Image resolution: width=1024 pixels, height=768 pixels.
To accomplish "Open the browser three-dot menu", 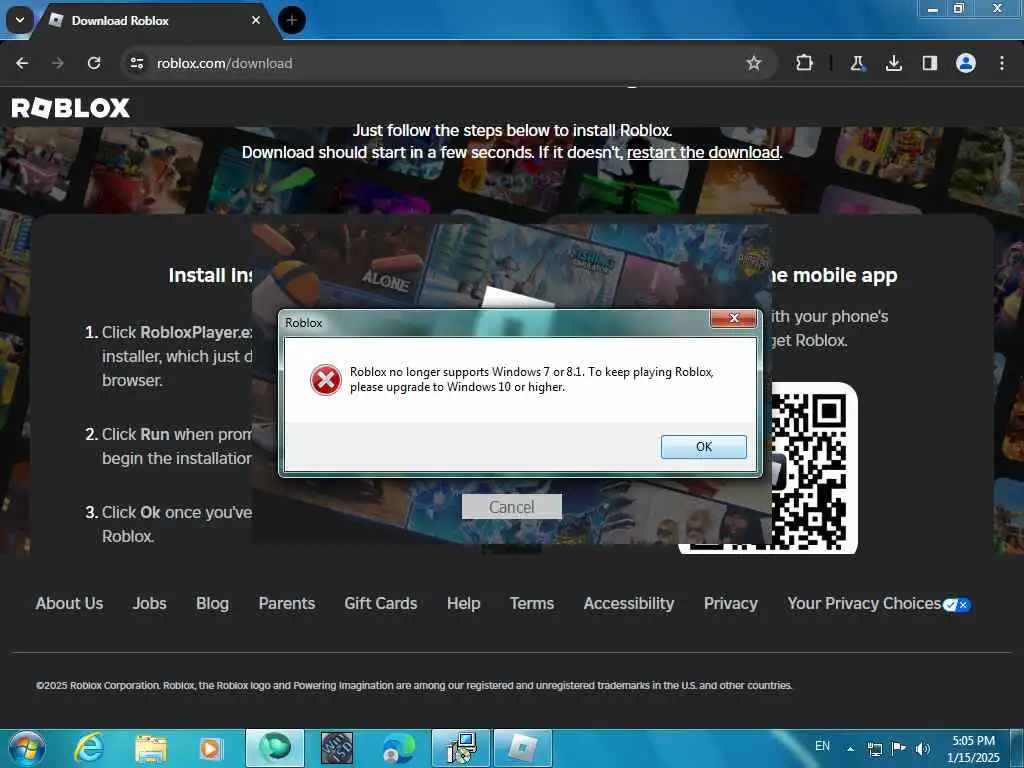I will click(1002, 63).
